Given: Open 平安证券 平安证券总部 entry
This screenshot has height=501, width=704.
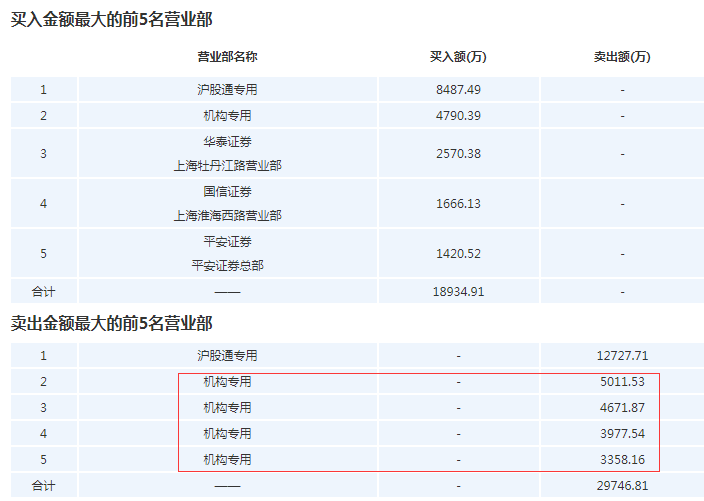Looking at the screenshot, I should pos(227,254).
